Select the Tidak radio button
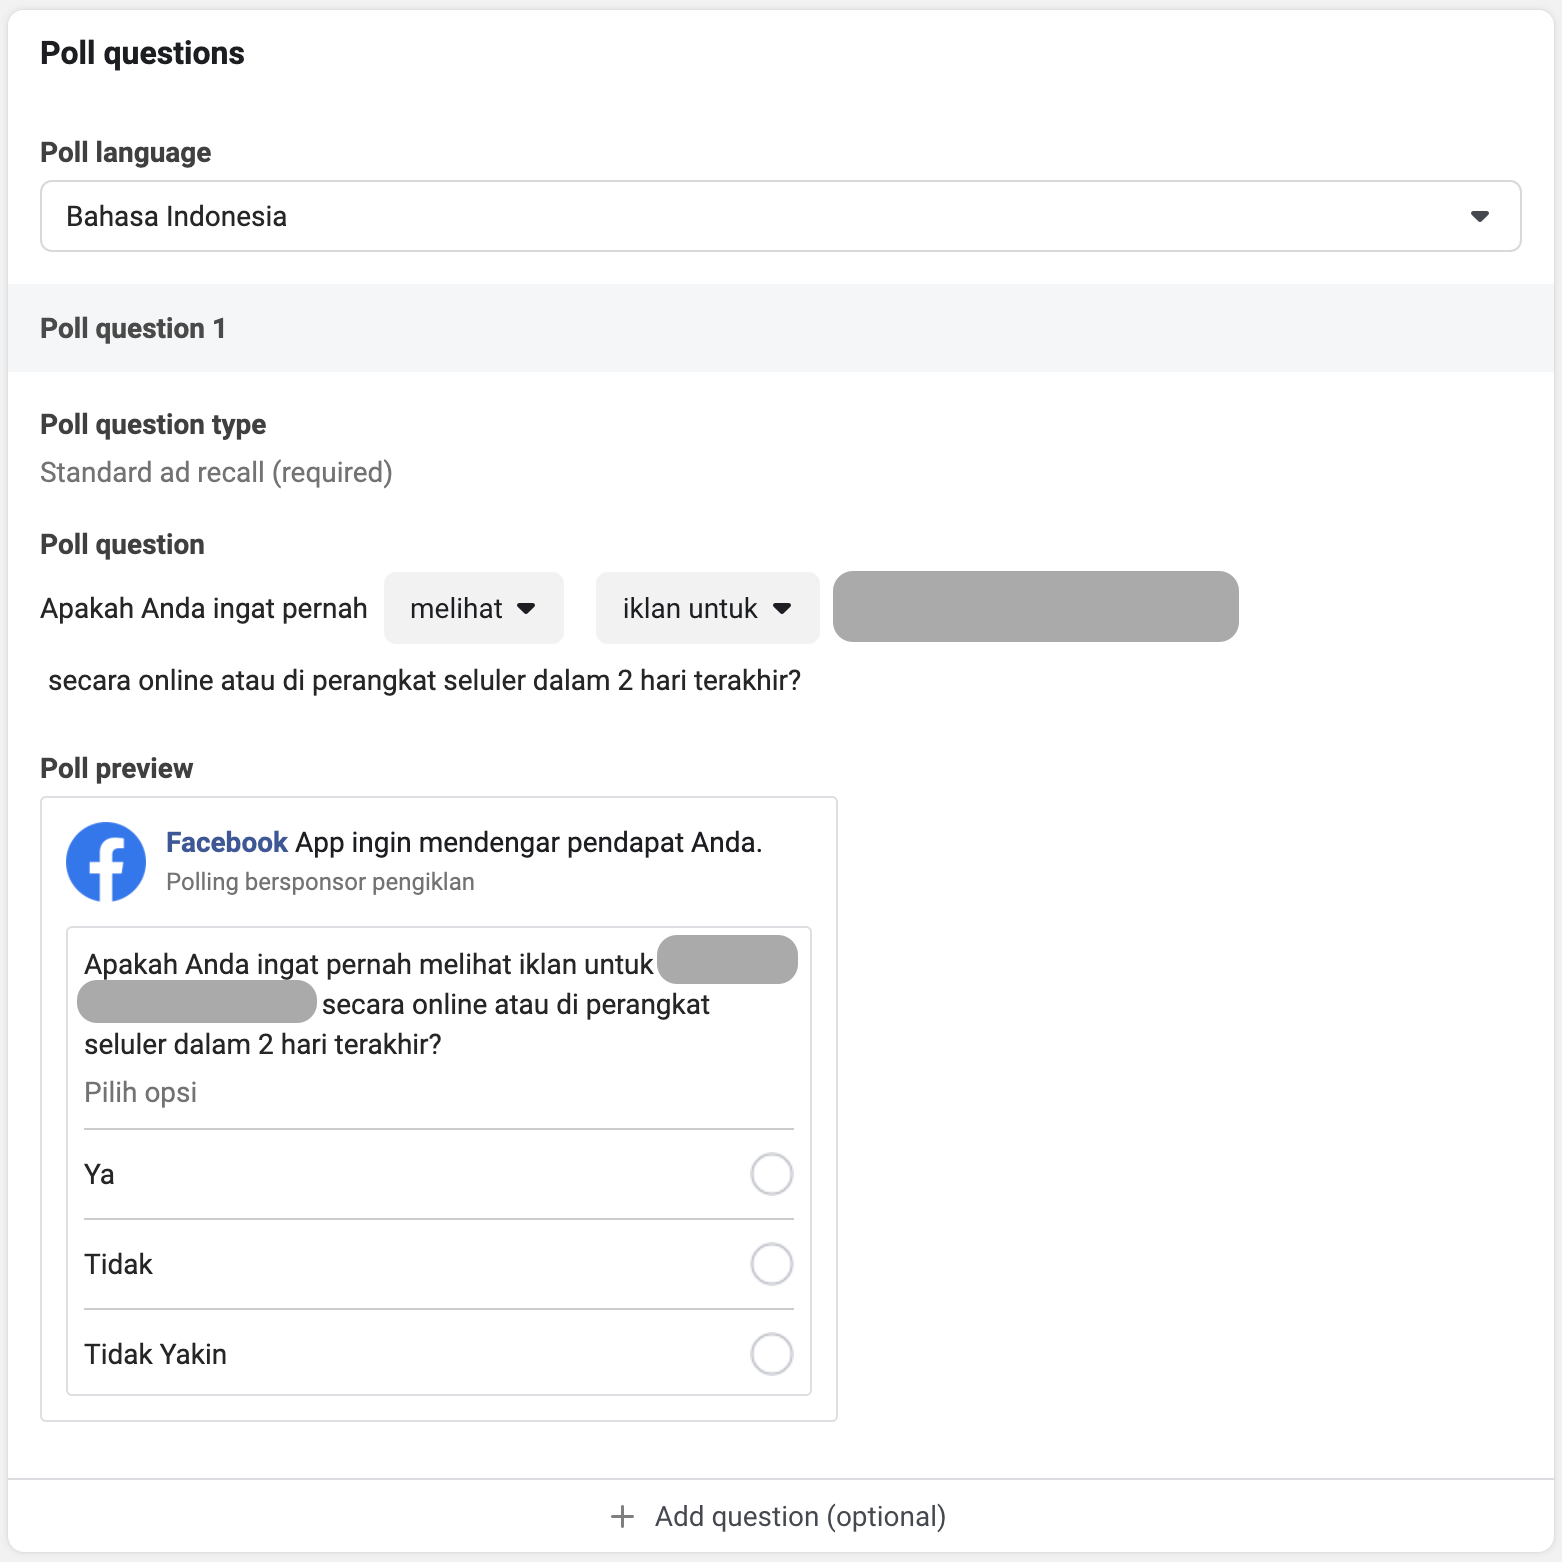The image size is (1562, 1562). [772, 1264]
